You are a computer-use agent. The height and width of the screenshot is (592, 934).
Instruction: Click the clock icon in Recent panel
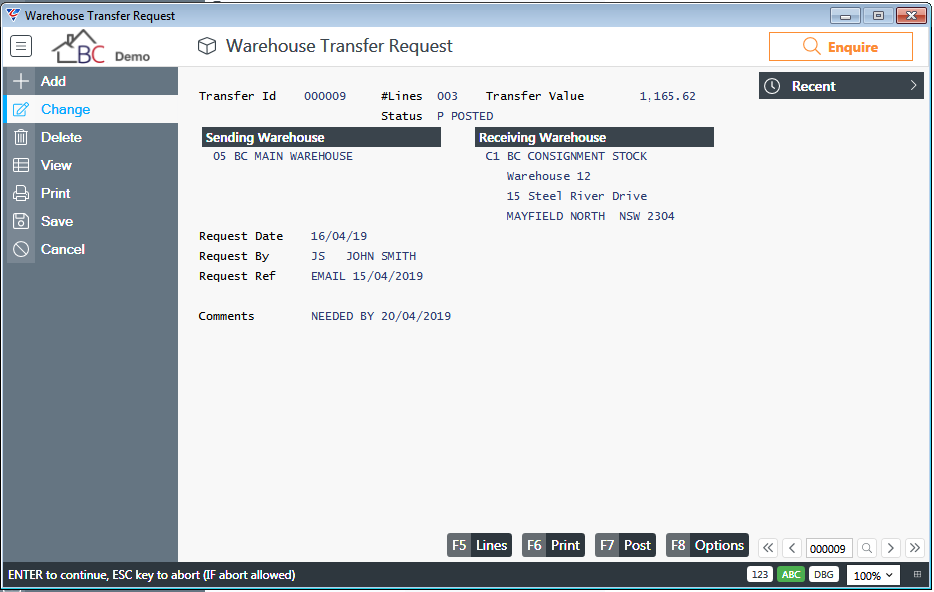coord(772,86)
